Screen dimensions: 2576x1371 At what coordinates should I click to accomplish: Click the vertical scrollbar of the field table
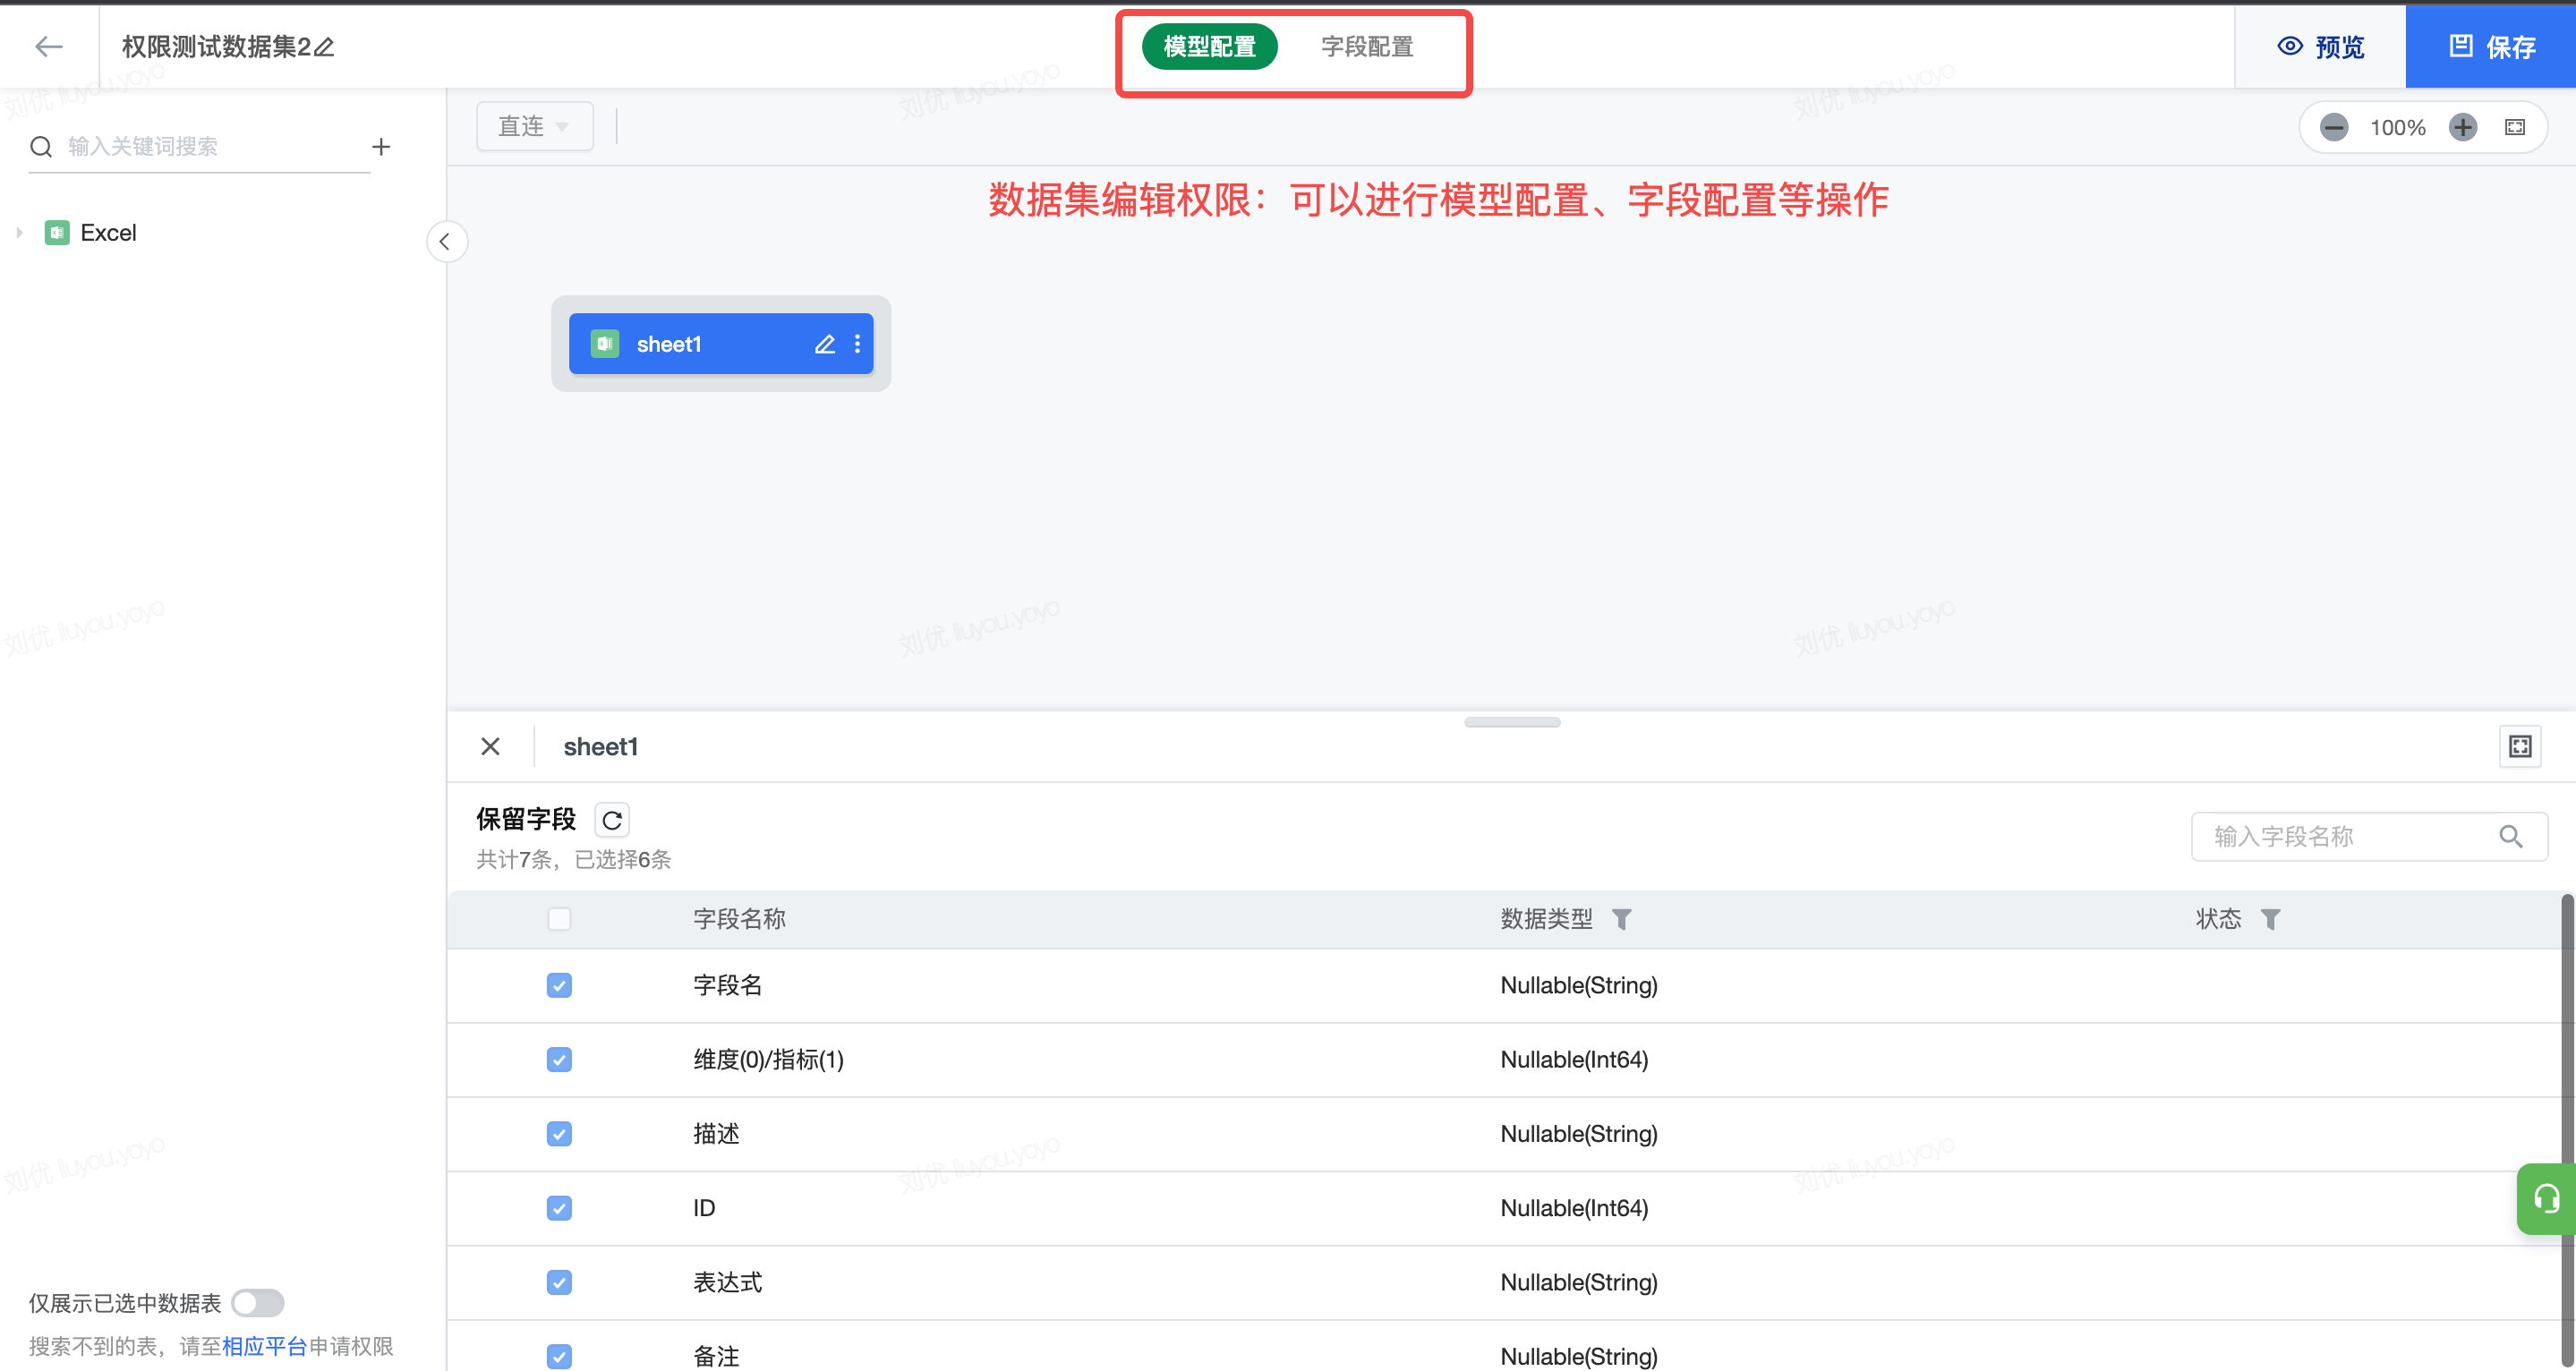pyautogui.click(x=2567, y=1130)
